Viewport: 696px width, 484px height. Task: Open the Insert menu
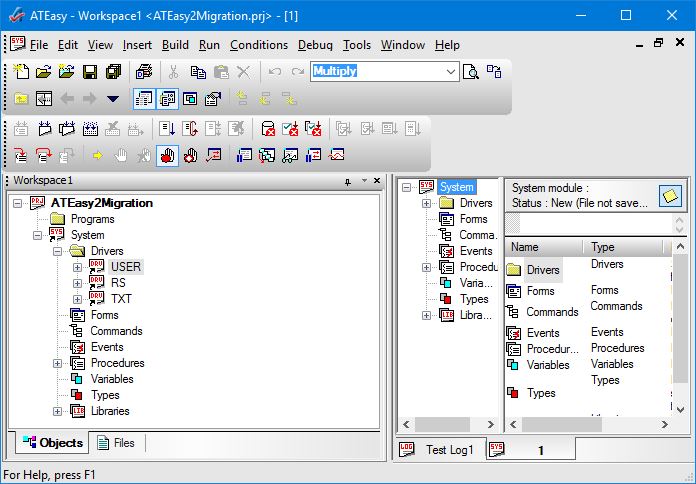tap(137, 45)
